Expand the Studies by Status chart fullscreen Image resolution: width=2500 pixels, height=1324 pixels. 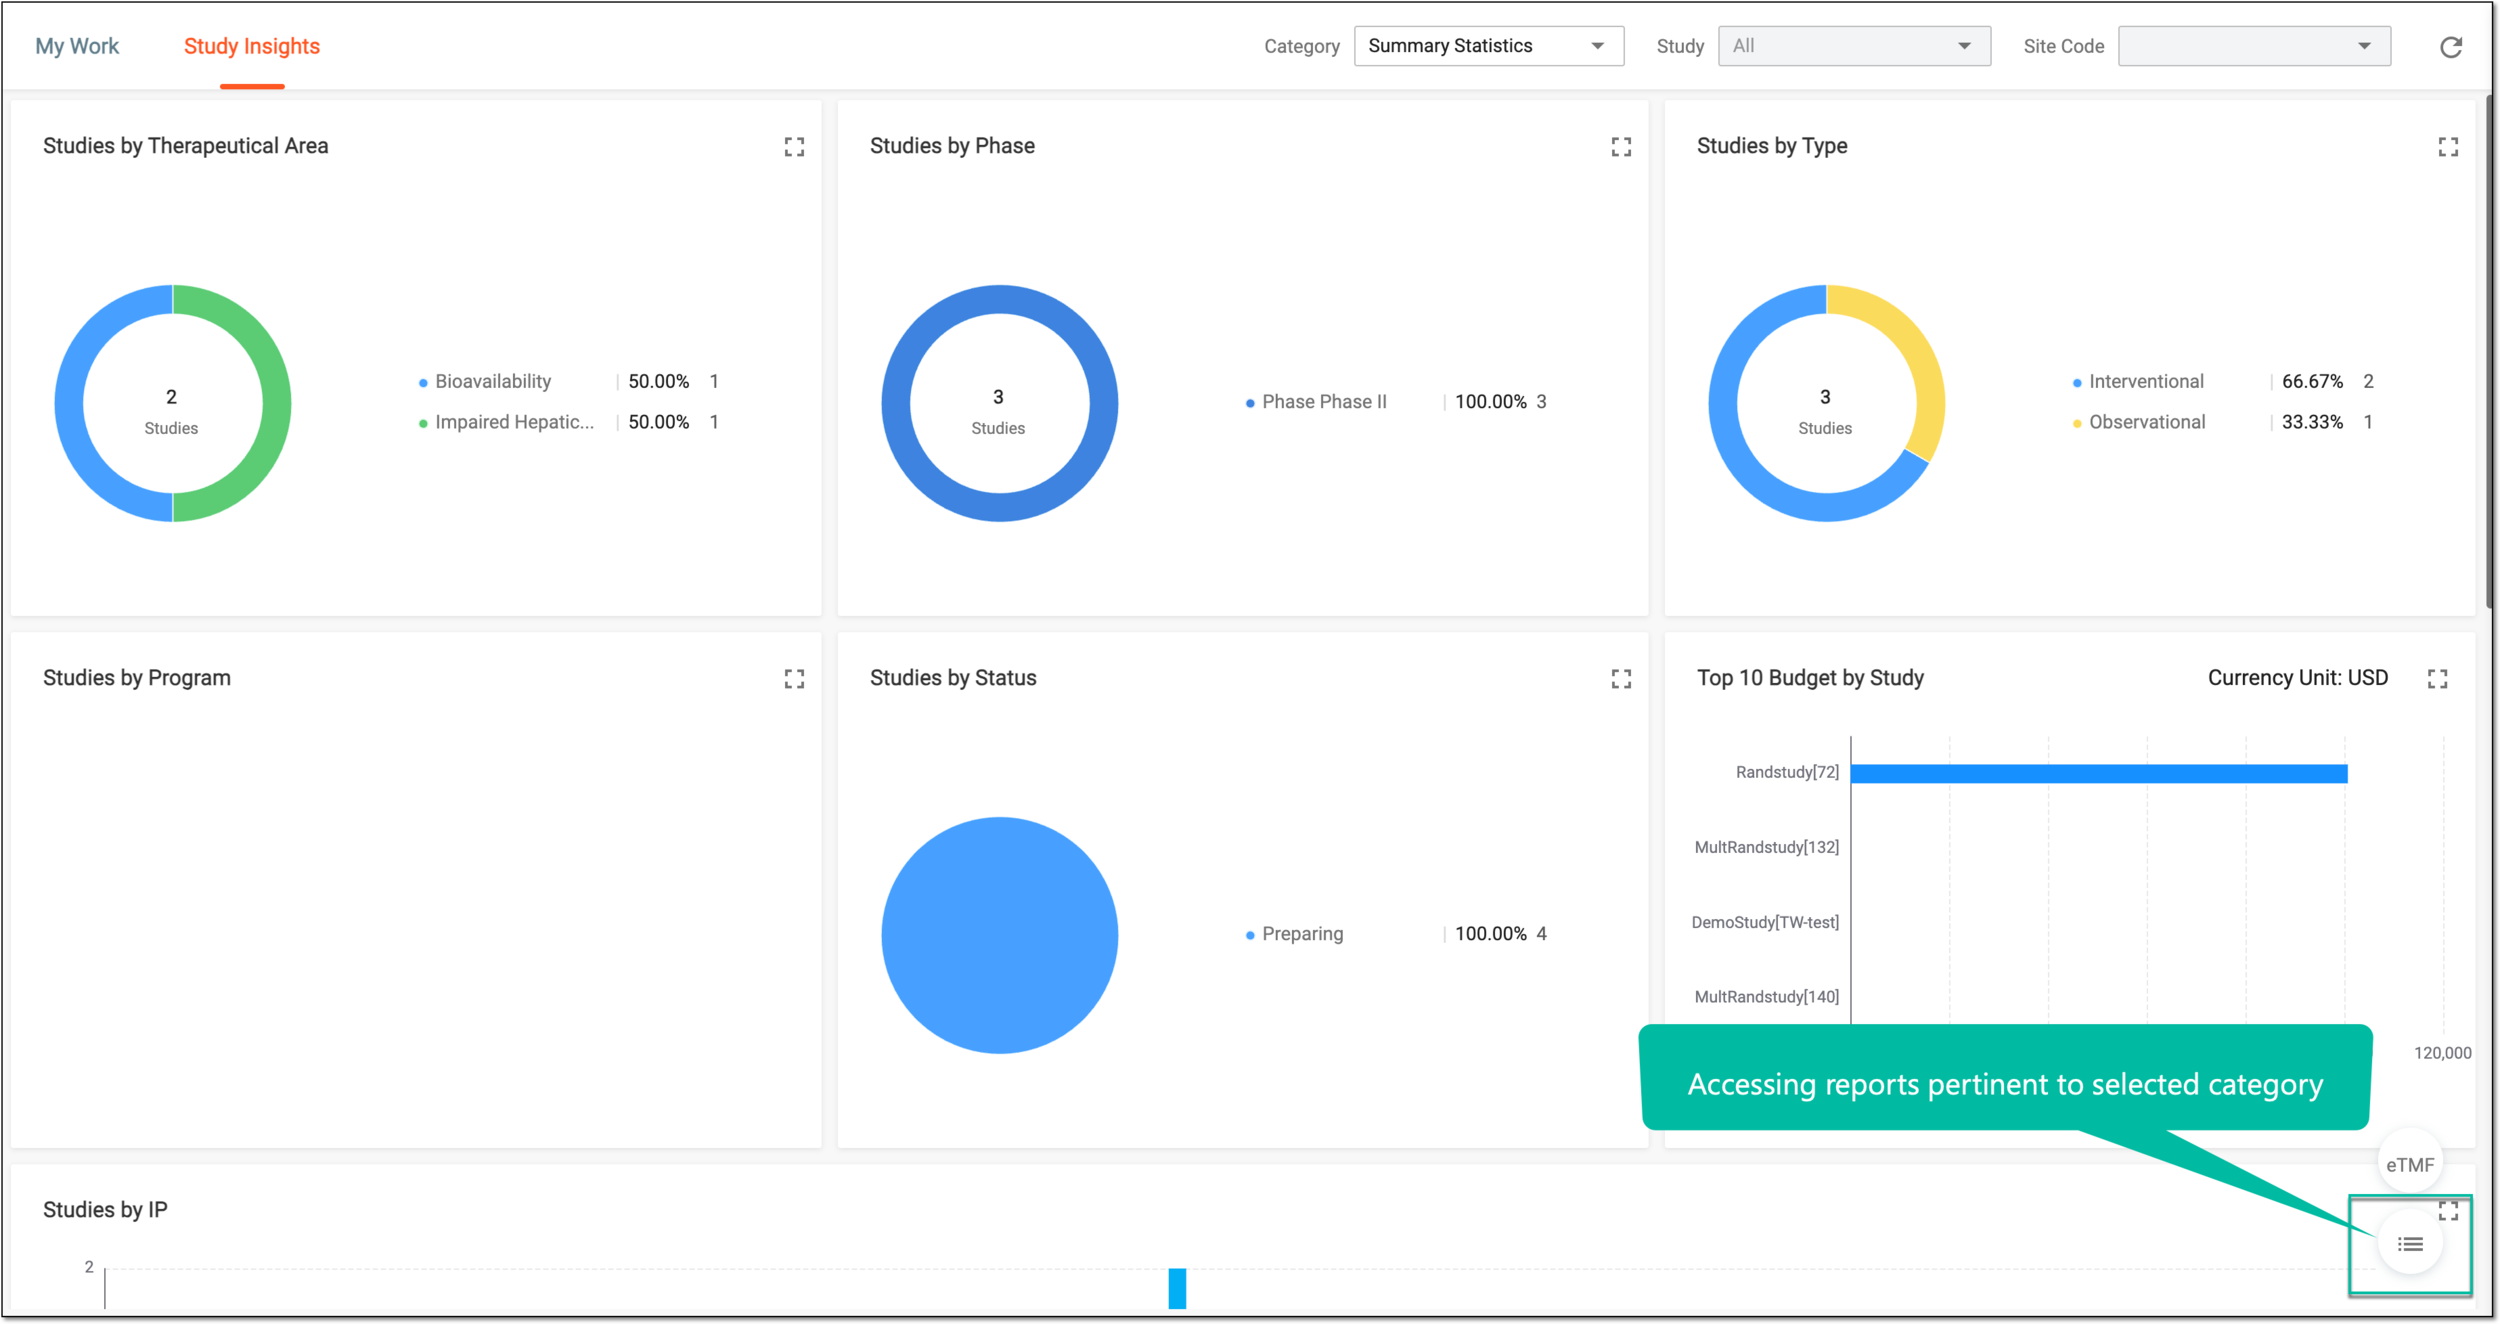1621,679
